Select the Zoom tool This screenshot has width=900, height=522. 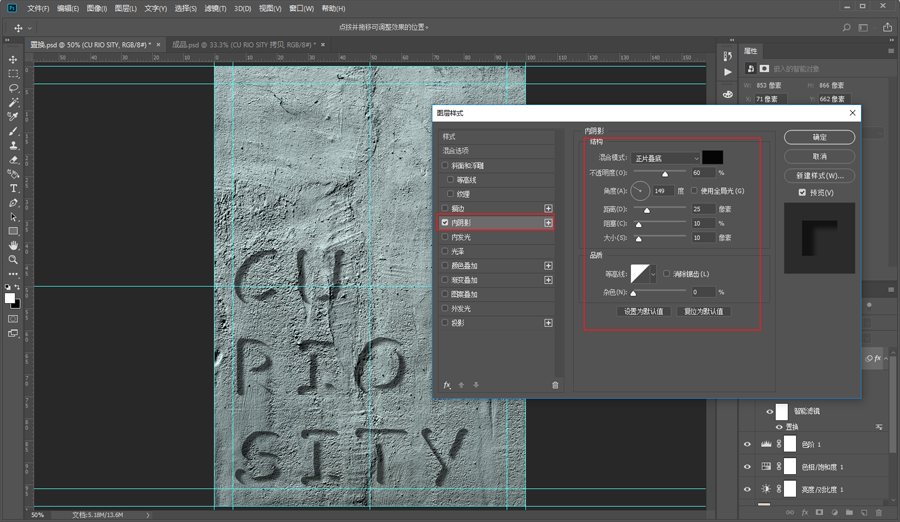point(13,259)
